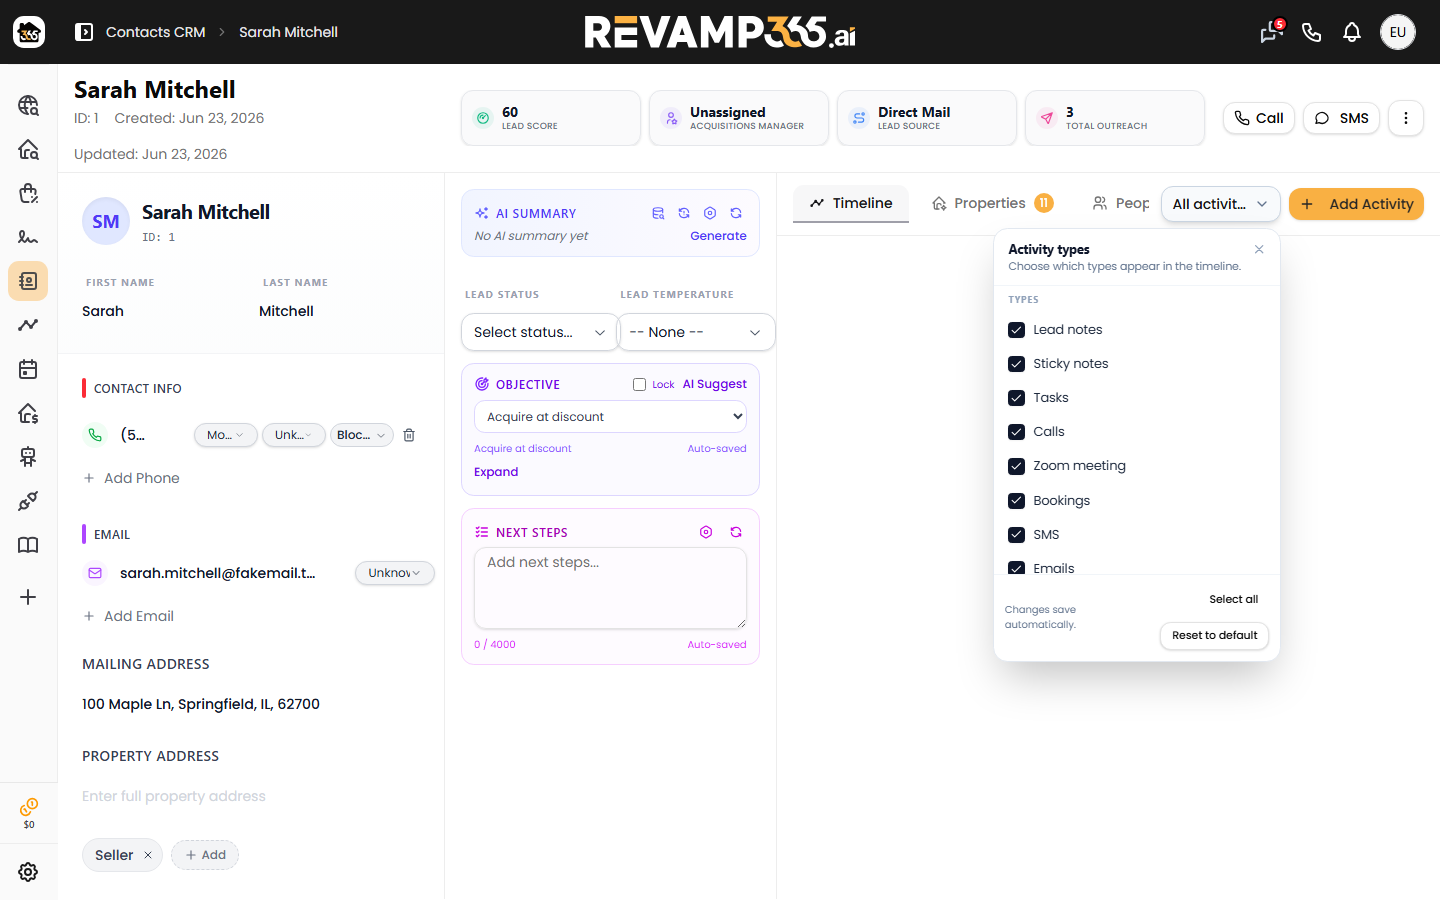Open the email Unknown status dropdown
This screenshot has width=1440, height=900.
(394, 573)
